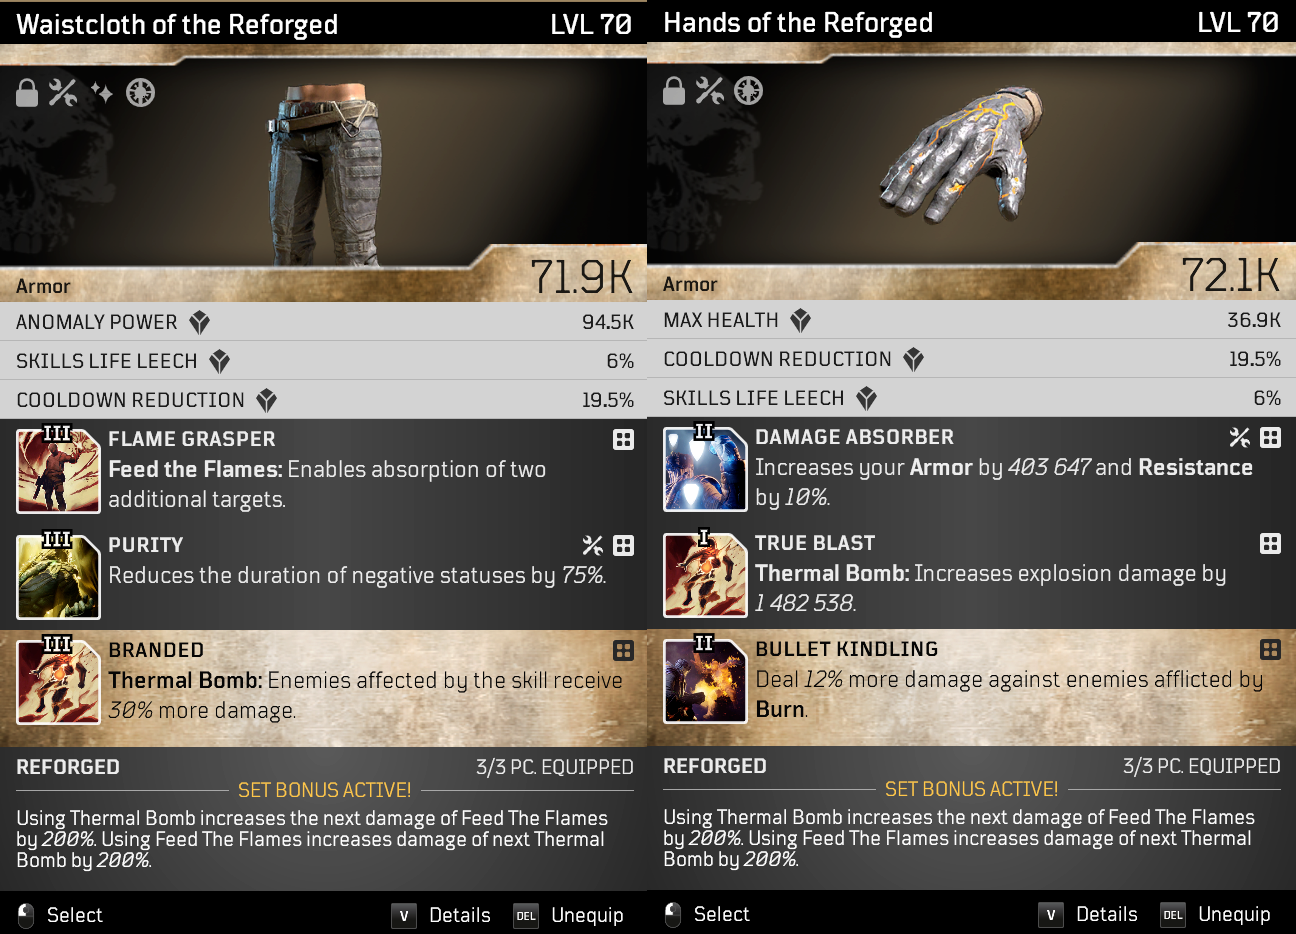Click the Skills Life Leech row on Waistcloth
Image resolution: width=1296 pixels, height=934 pixels.
pyautogui.click(x=324, y=361)
